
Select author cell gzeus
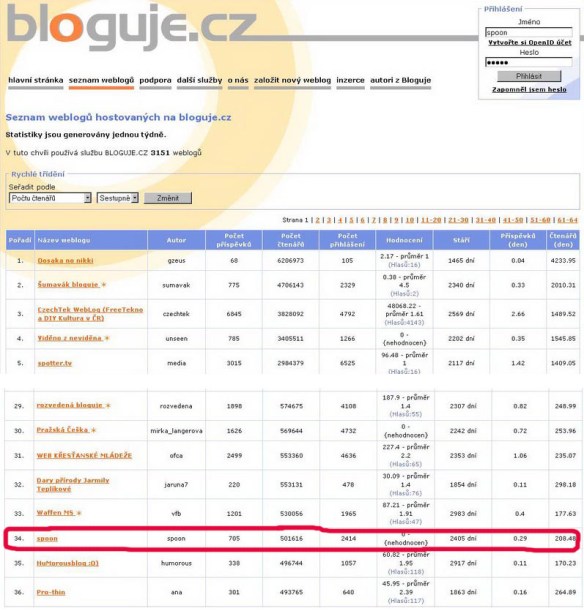[x=176, y=261]
